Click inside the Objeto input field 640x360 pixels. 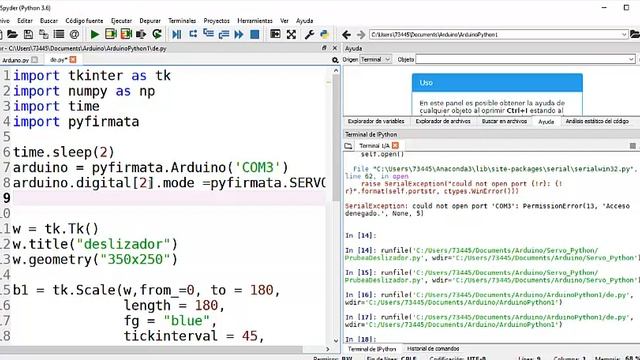(x=522, y=60)
